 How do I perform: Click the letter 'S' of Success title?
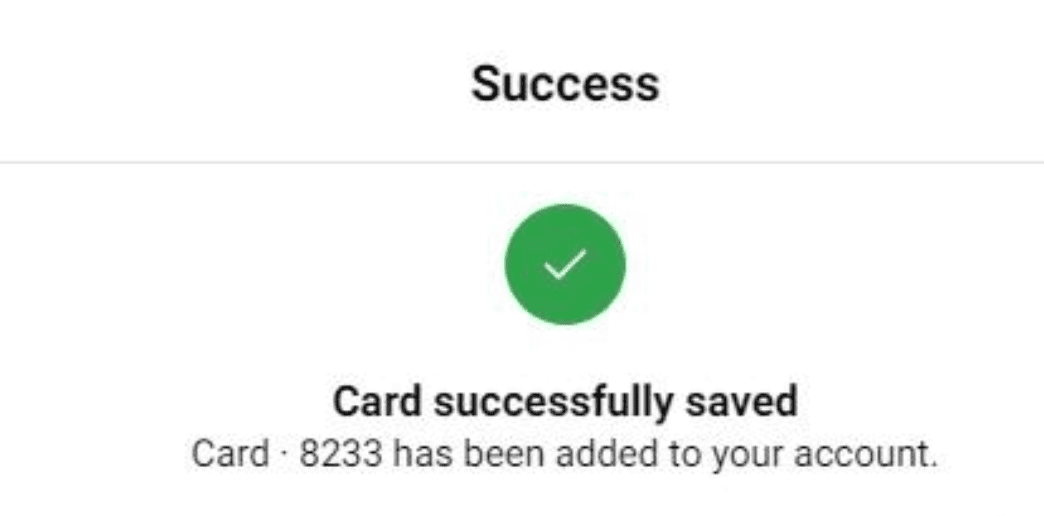pos(484,85)
